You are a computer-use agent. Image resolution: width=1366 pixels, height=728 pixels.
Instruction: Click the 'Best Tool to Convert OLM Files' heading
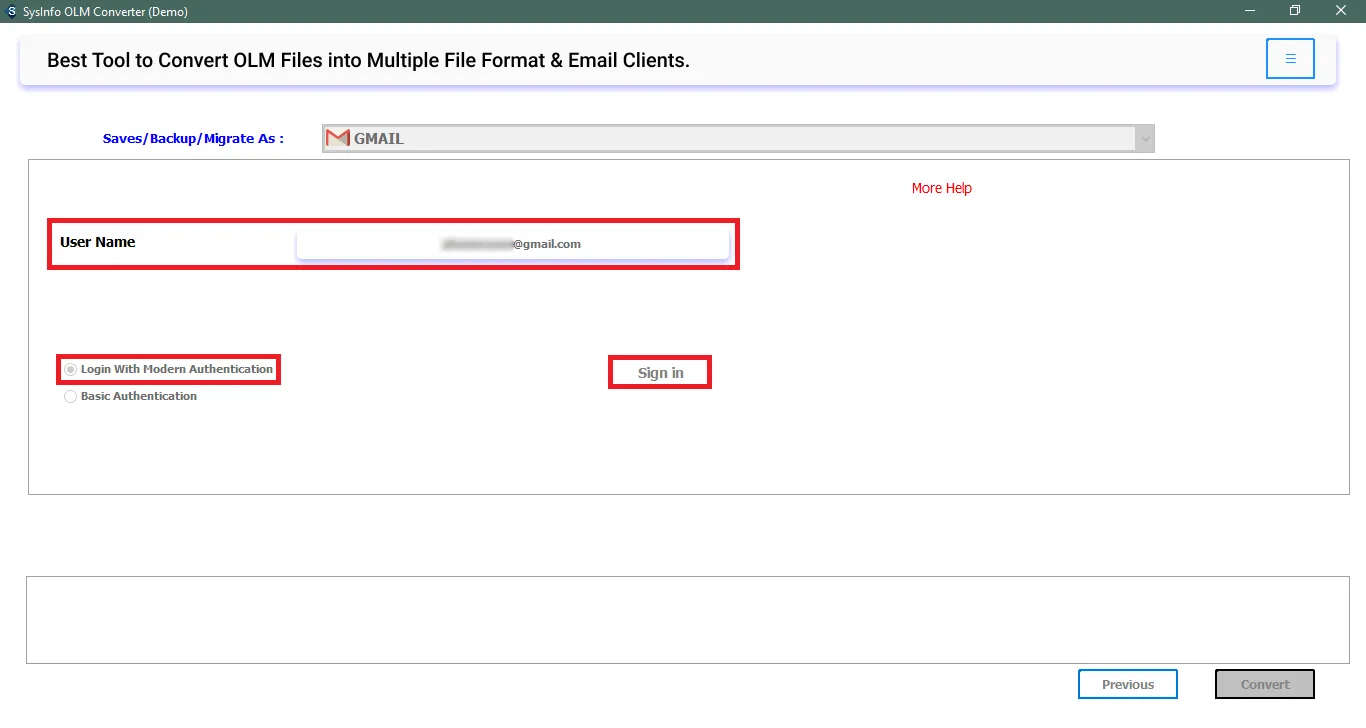click(x=368, y=60)
